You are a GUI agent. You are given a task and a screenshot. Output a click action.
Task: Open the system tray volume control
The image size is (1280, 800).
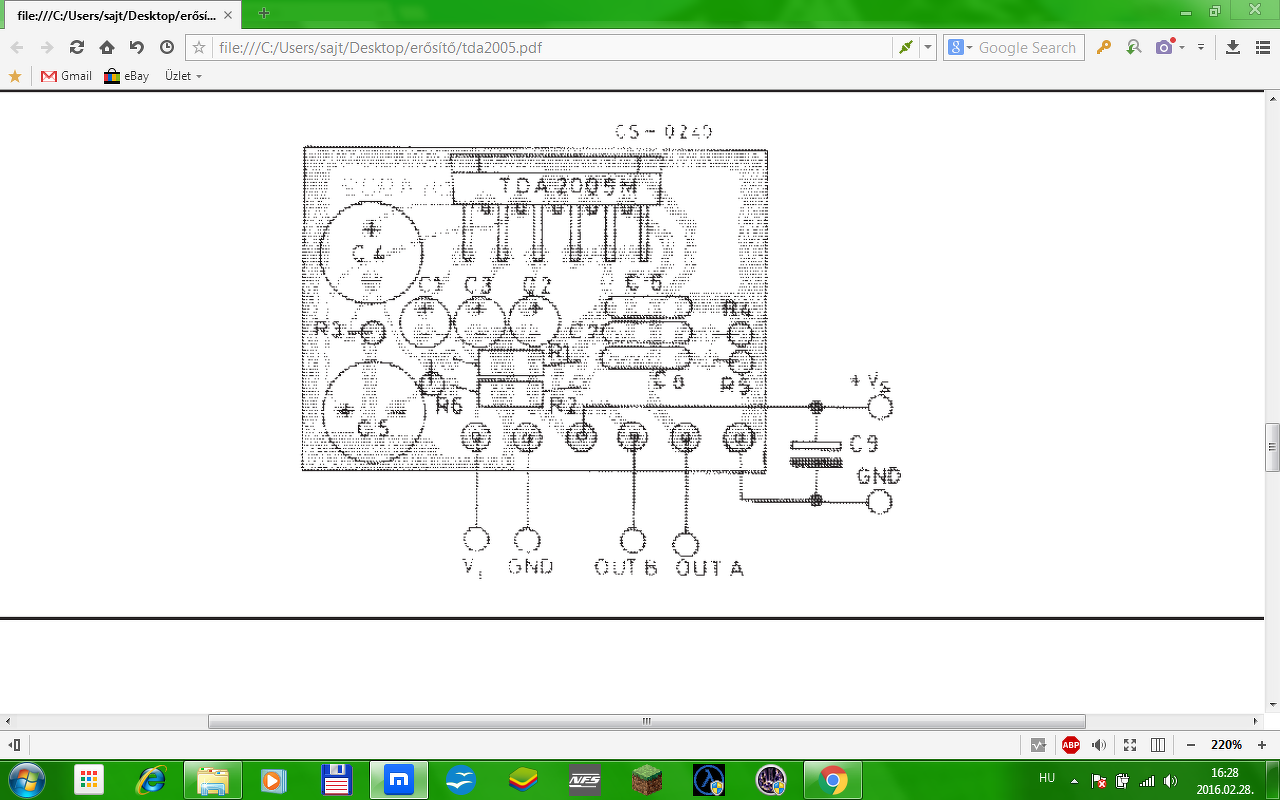point(1171,780)
